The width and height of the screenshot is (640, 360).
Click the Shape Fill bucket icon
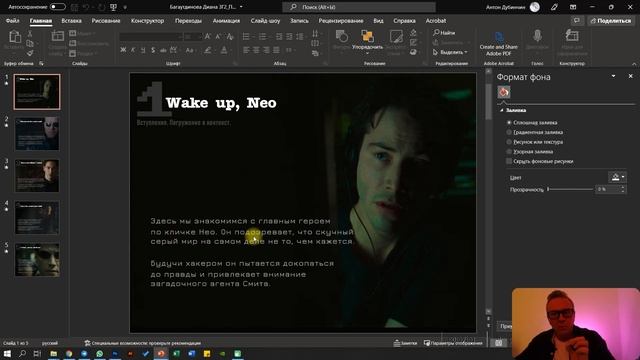pyautogui.click(x=413, y=33)
